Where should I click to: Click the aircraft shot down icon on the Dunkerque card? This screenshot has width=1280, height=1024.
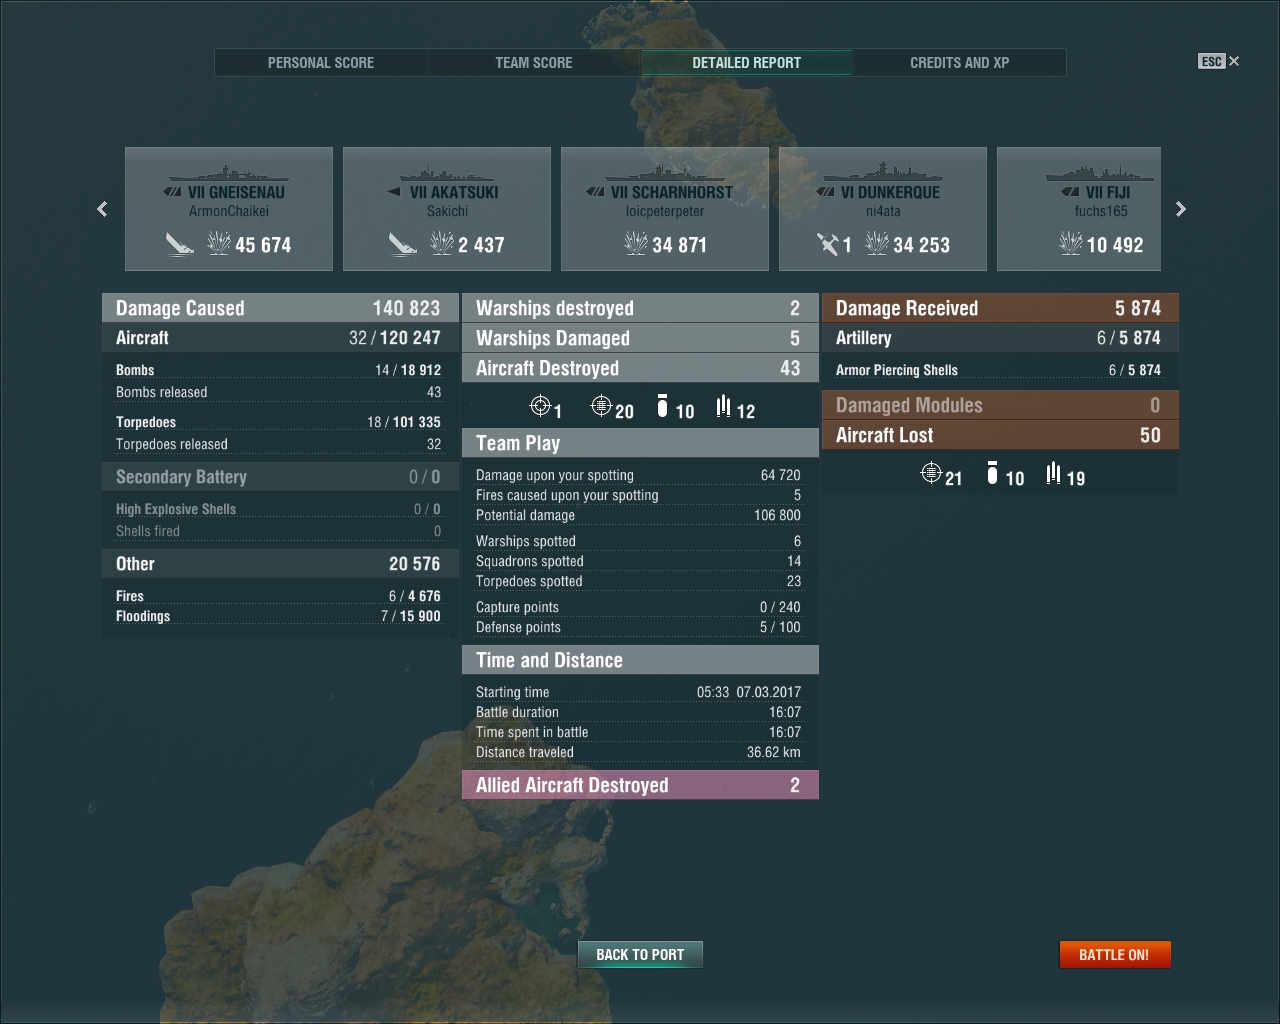pyautogui.click(x=827, y=243)
